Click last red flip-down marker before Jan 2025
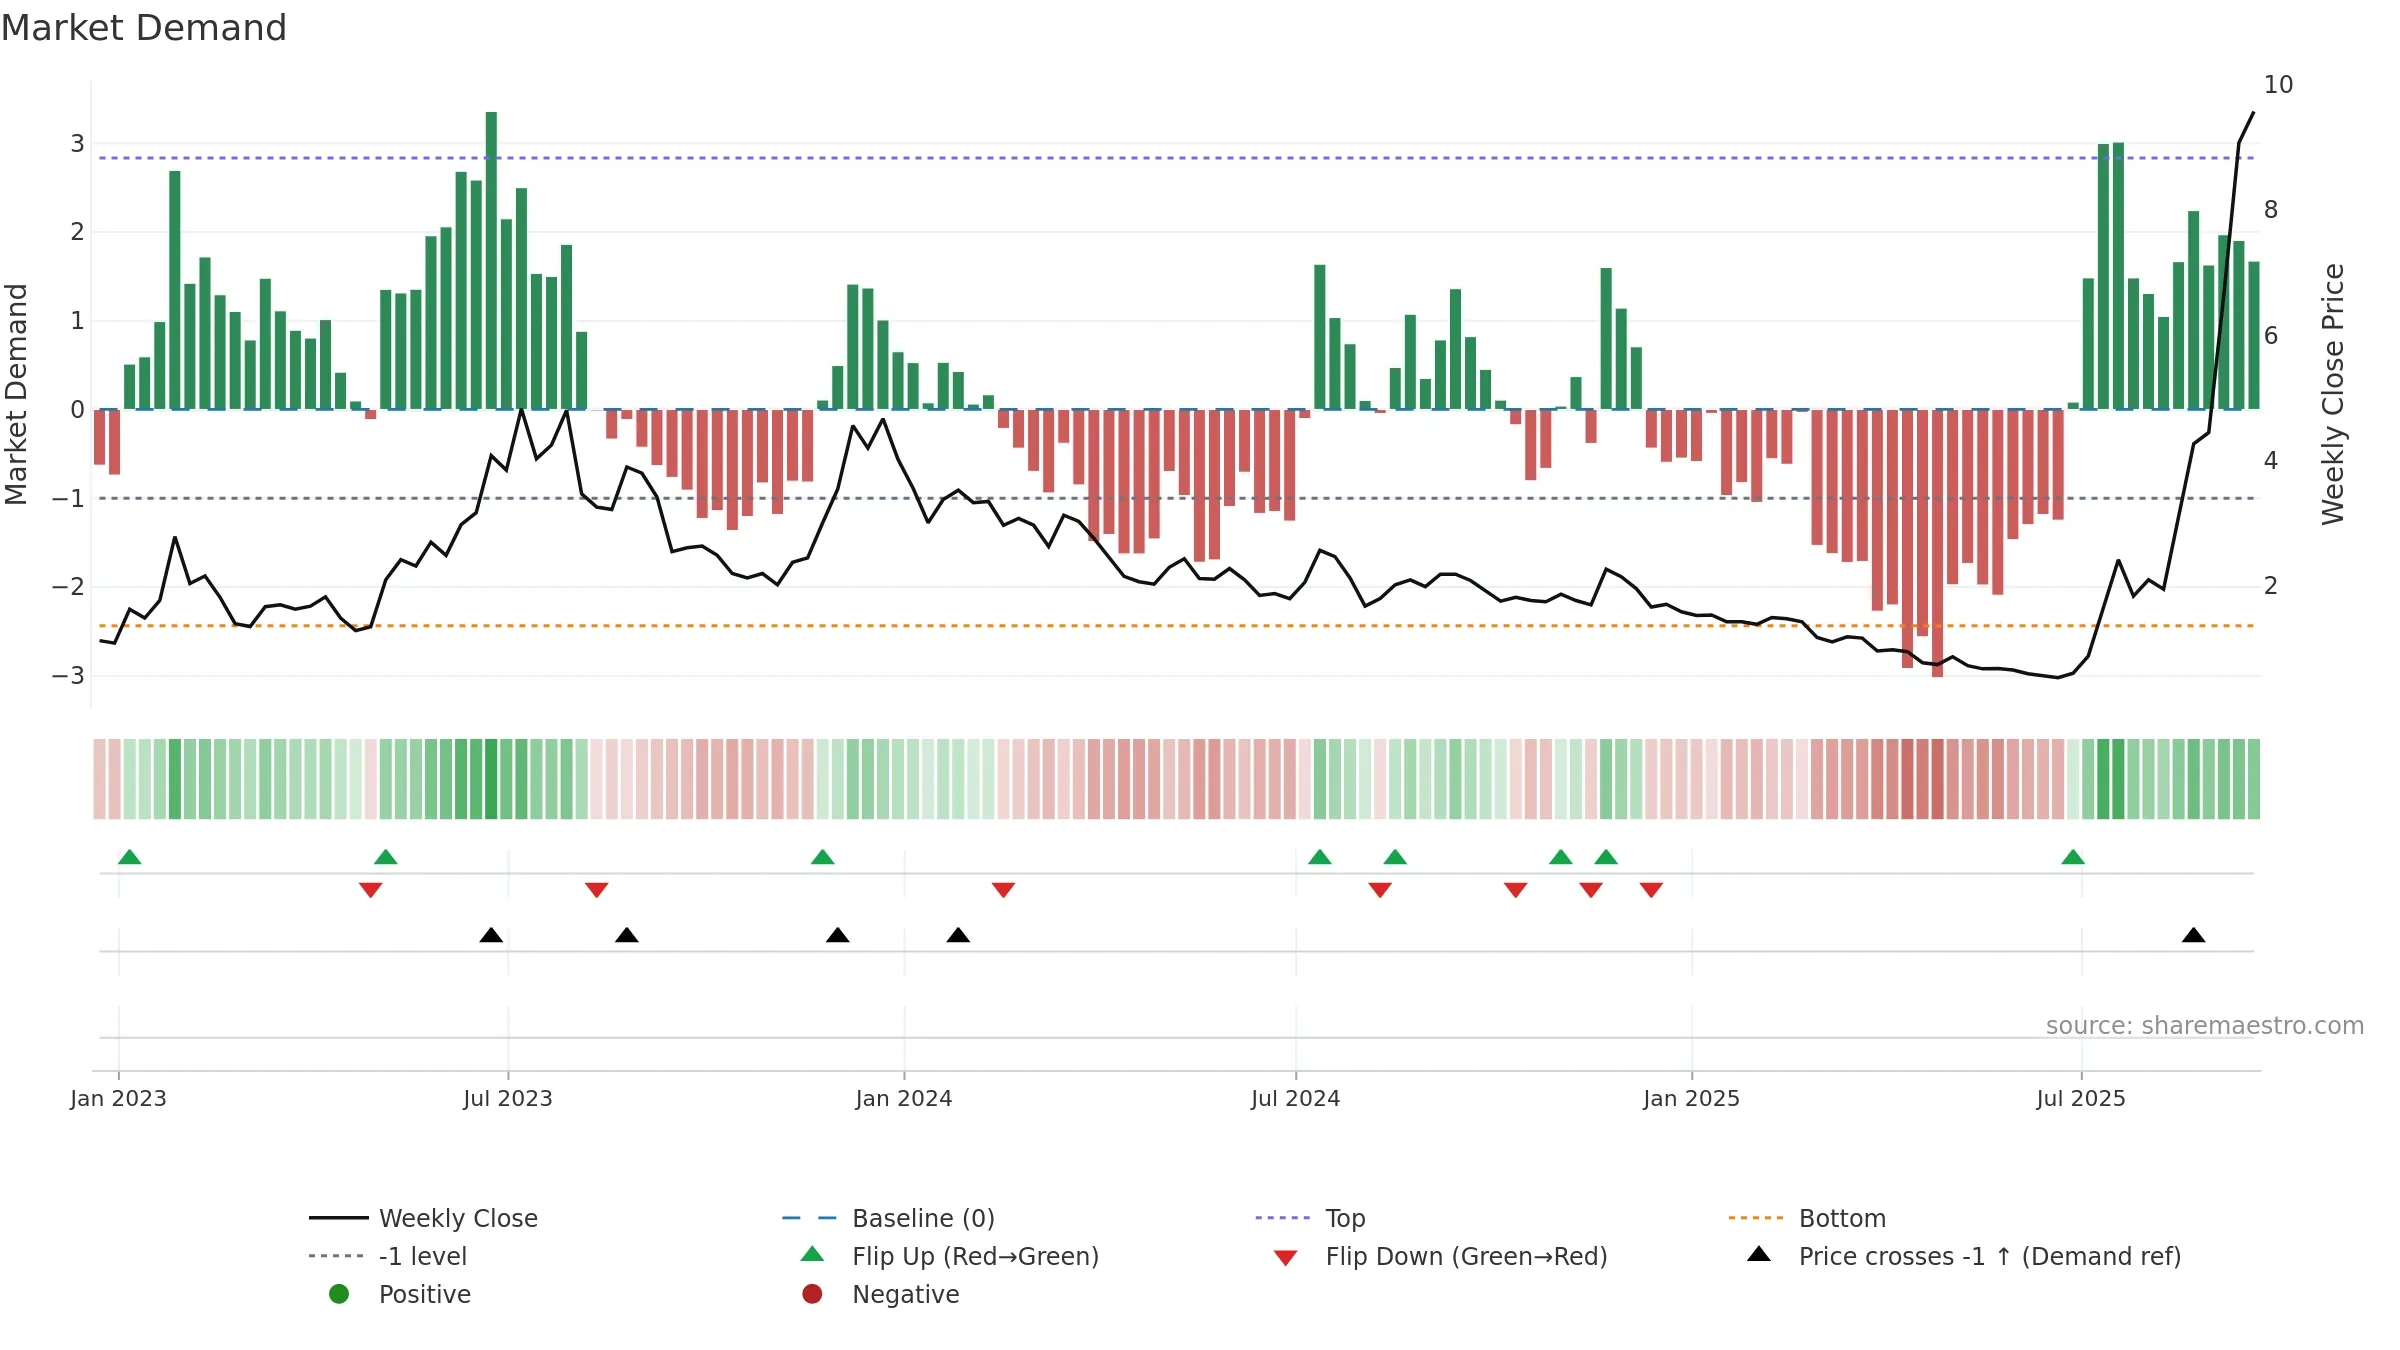 1652,890
